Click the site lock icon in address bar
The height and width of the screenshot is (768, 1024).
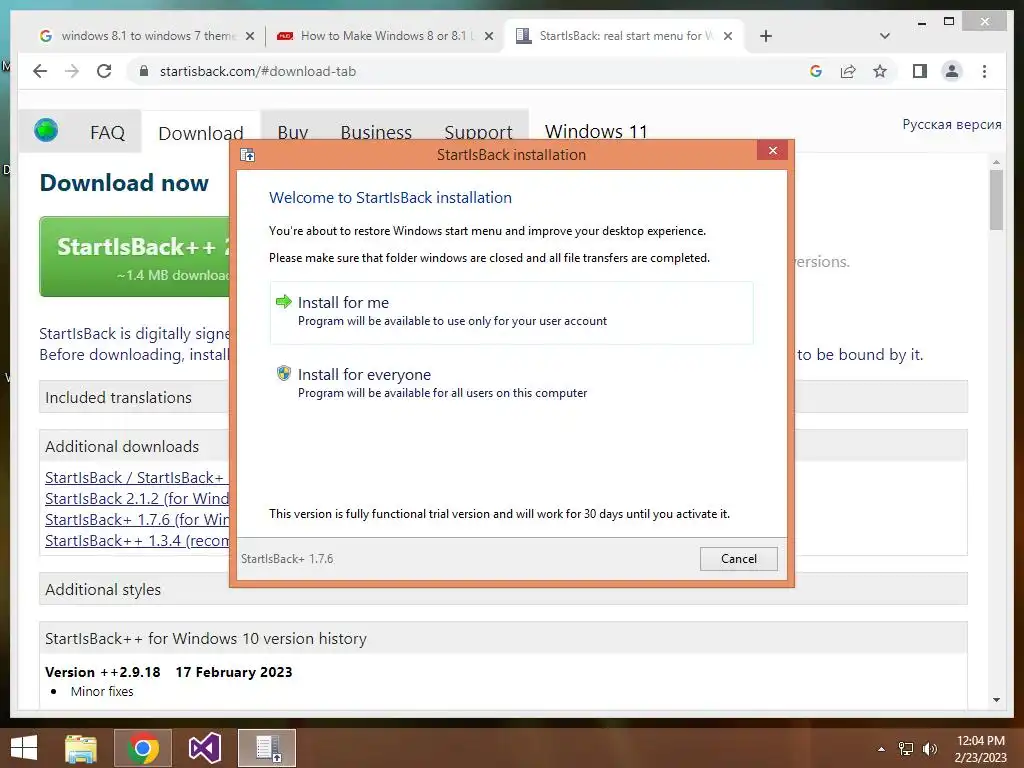[144, 71]
